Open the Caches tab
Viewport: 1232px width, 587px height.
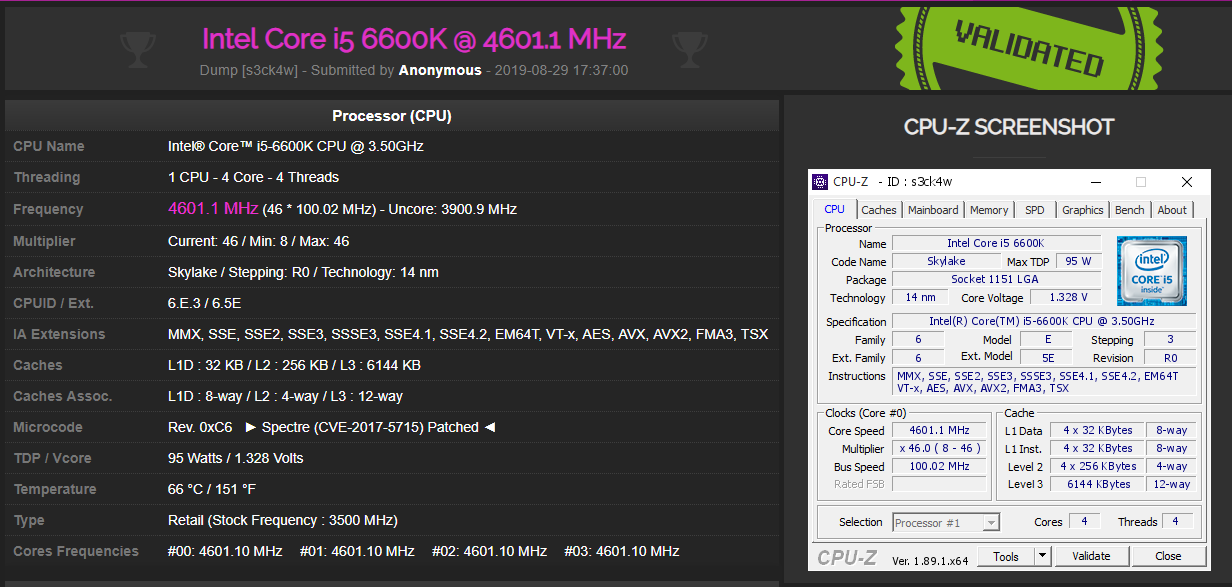click(879, 210)
